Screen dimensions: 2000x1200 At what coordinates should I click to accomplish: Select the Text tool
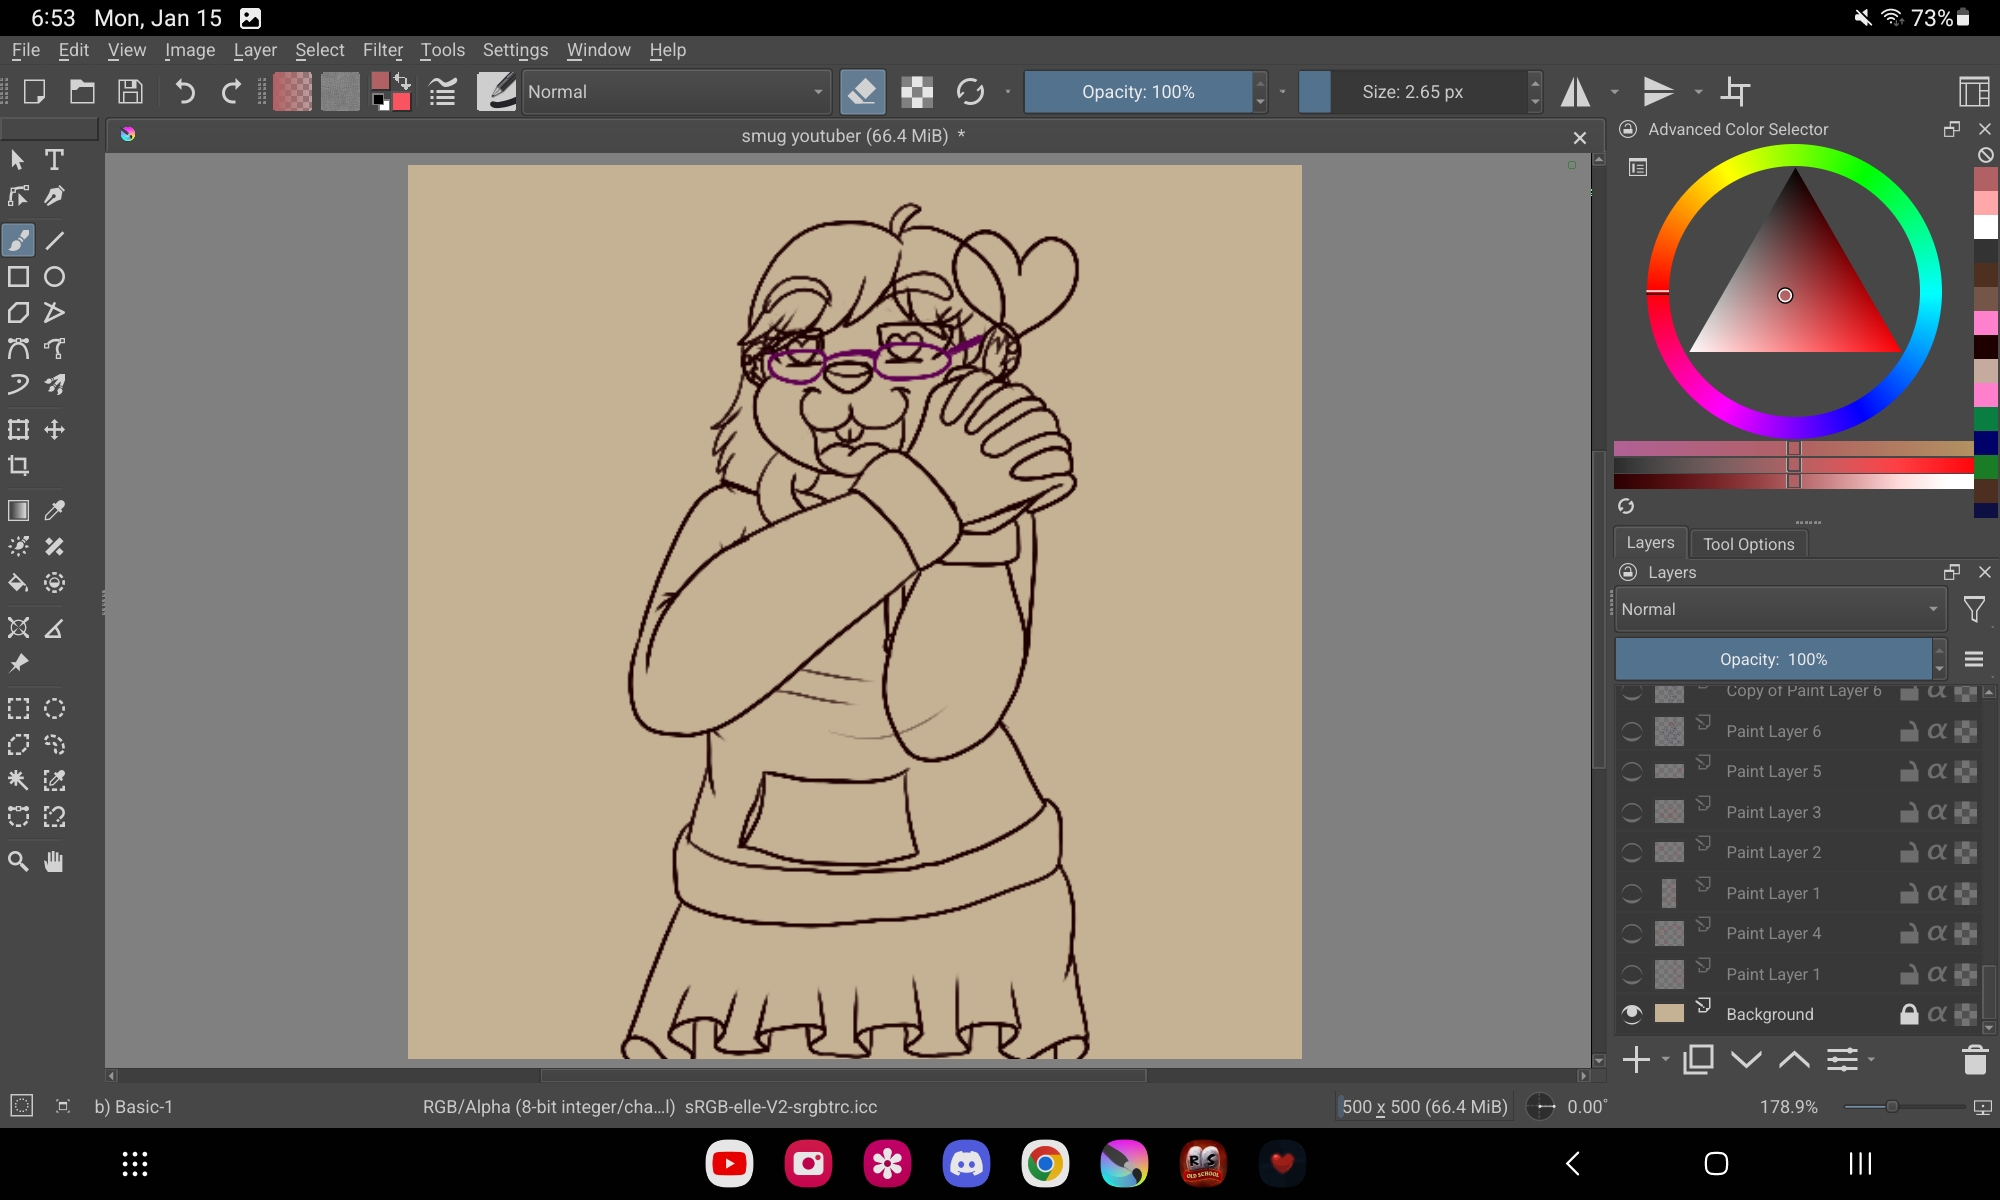click(x=54, y=160)
